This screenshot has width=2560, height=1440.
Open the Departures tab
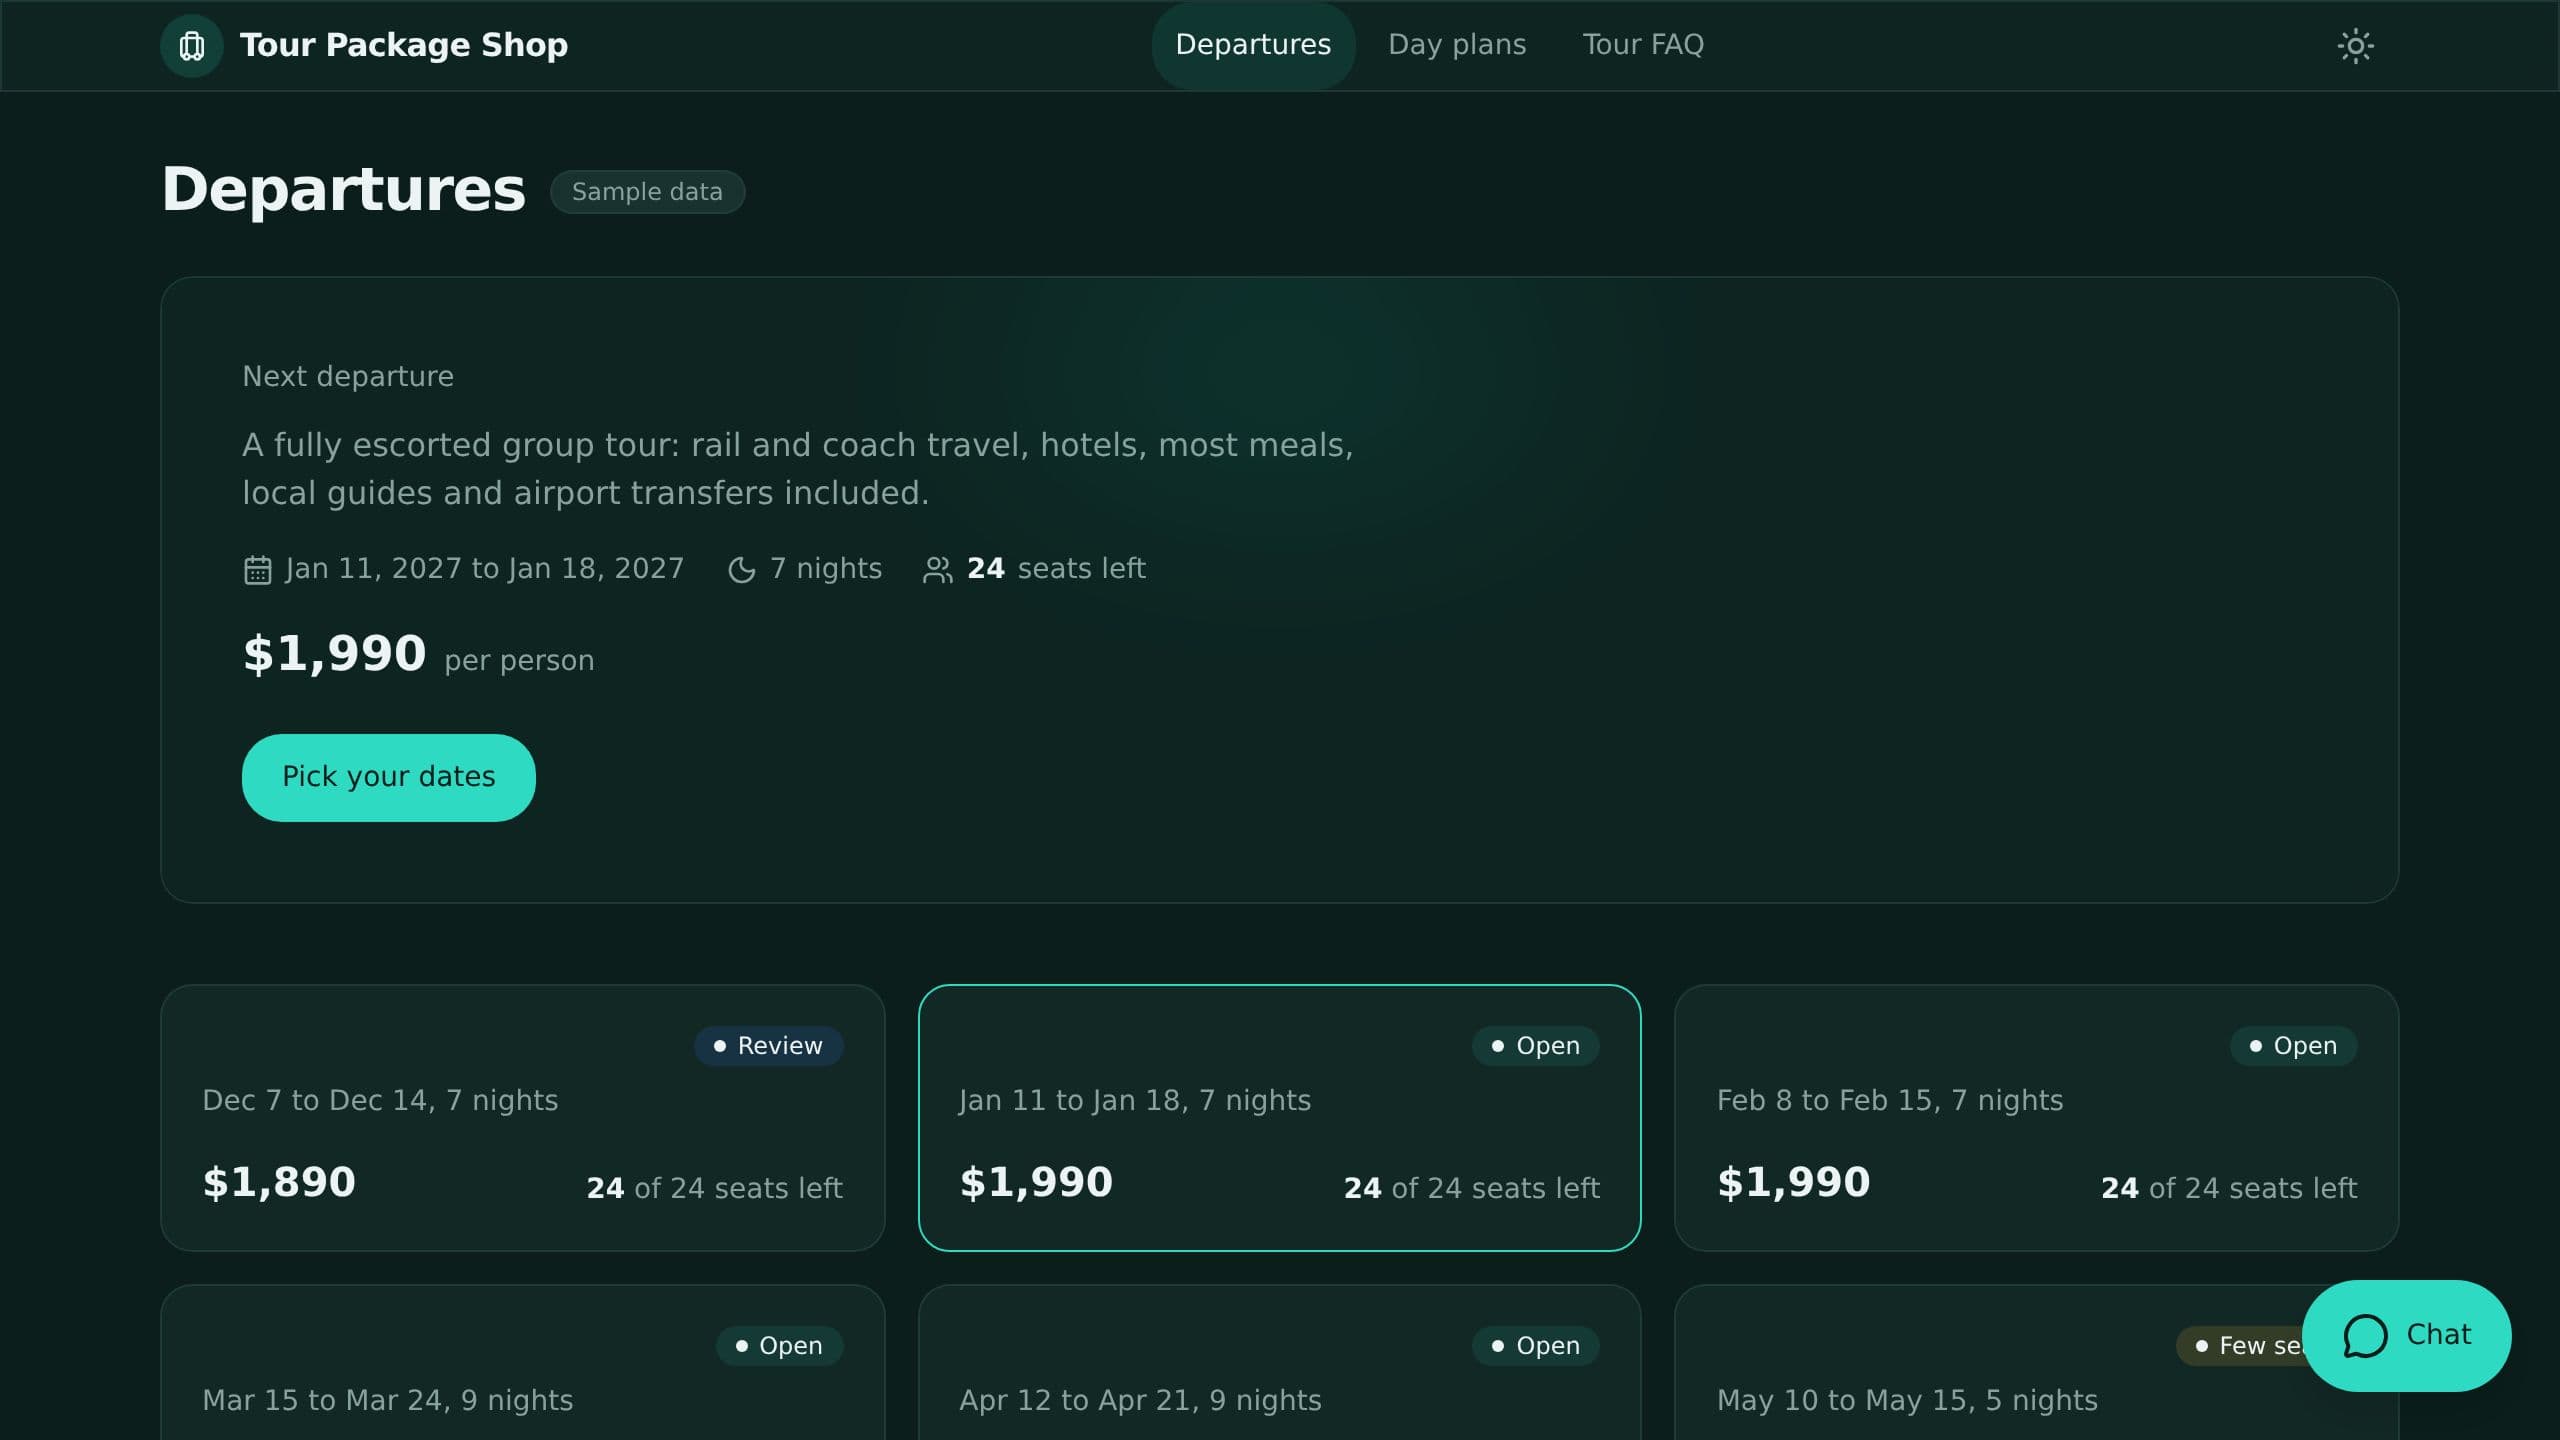point(1253,45)
